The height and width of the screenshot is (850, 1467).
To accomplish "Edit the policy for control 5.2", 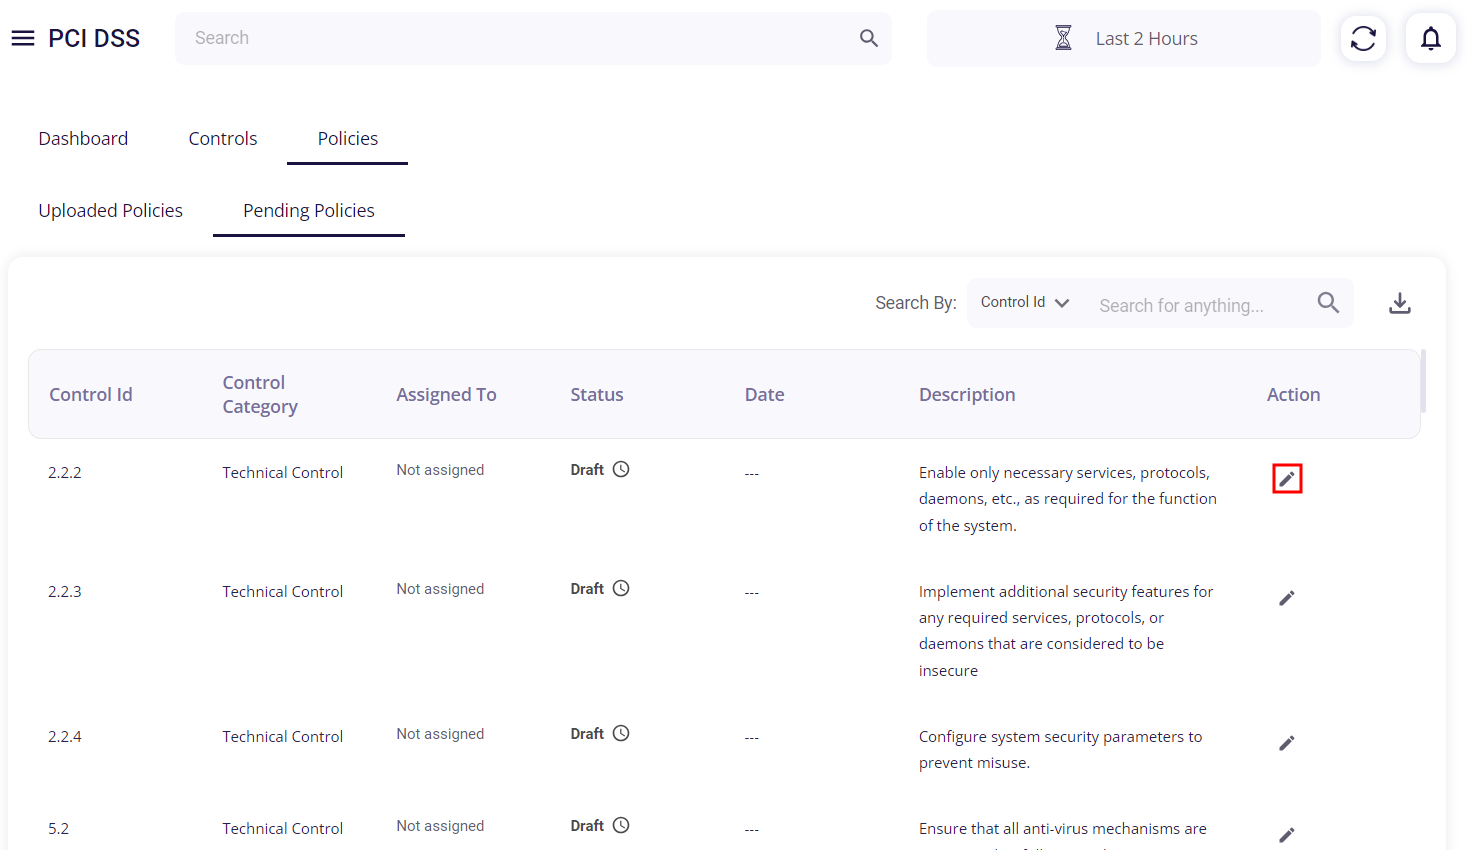I will (x=1287, y=835).
